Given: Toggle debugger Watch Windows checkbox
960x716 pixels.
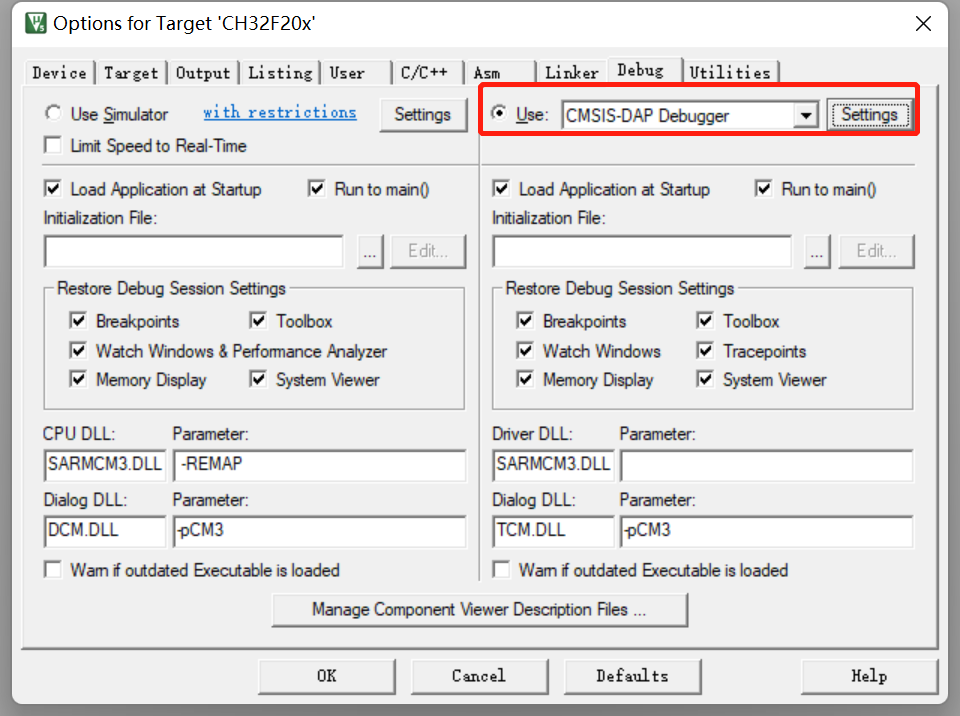Looking at the screenshot, I should click(x=525, y=350).
